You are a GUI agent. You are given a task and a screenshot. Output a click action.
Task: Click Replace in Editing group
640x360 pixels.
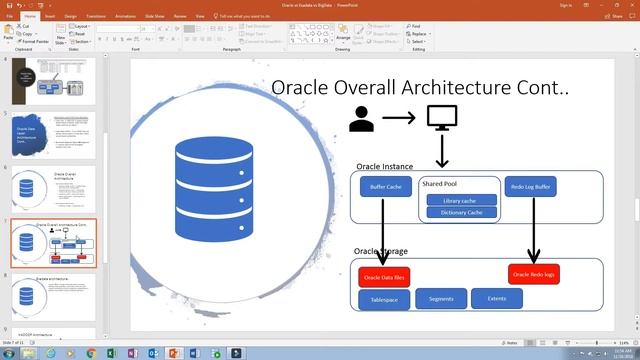pyautogui.click(x=418, y=34)
